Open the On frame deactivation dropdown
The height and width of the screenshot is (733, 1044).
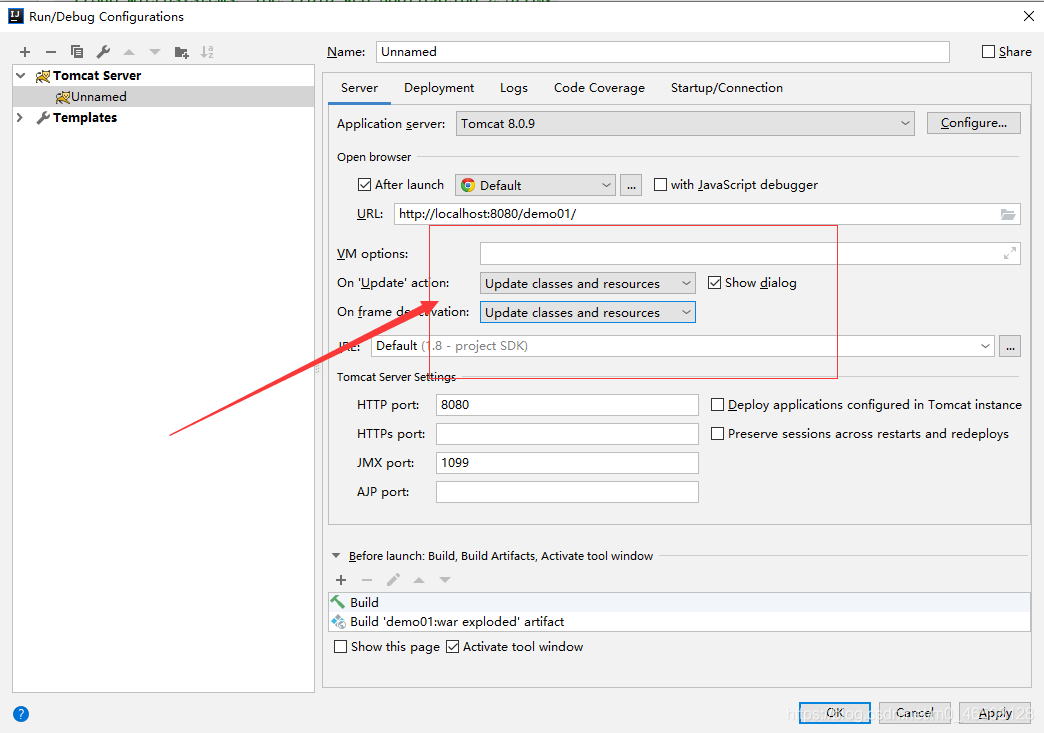point(587,313)
